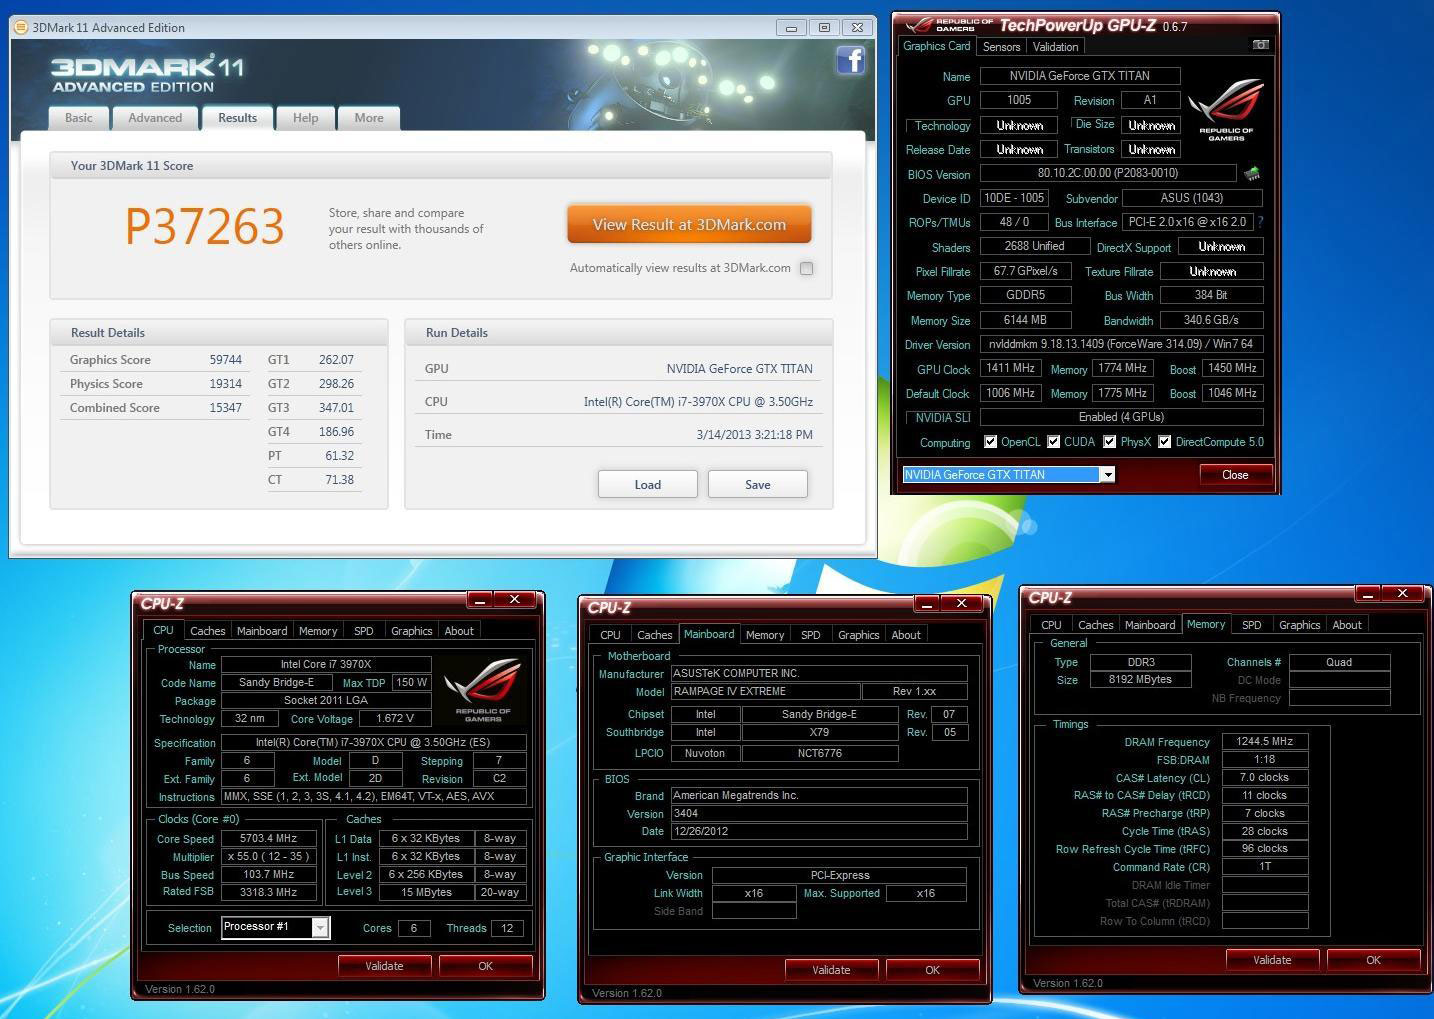Click the Multiplier value x 55.0
The height and width of the screenshot is (1019, 1434).
(x=269, y=857)
